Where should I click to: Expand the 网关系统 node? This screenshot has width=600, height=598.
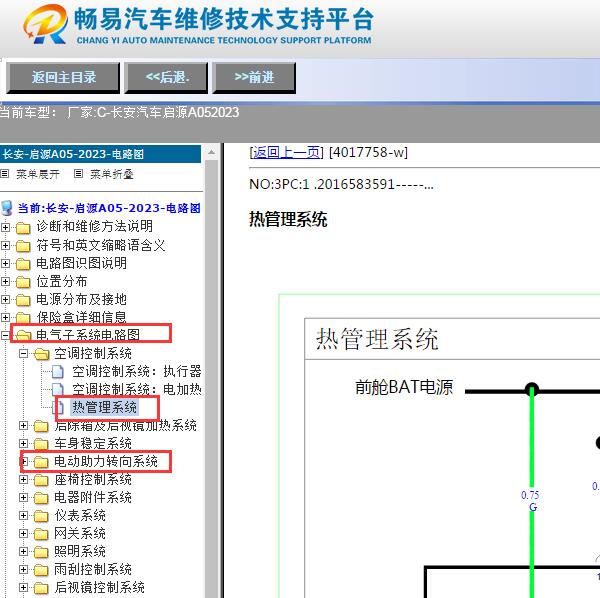(23, 533)
